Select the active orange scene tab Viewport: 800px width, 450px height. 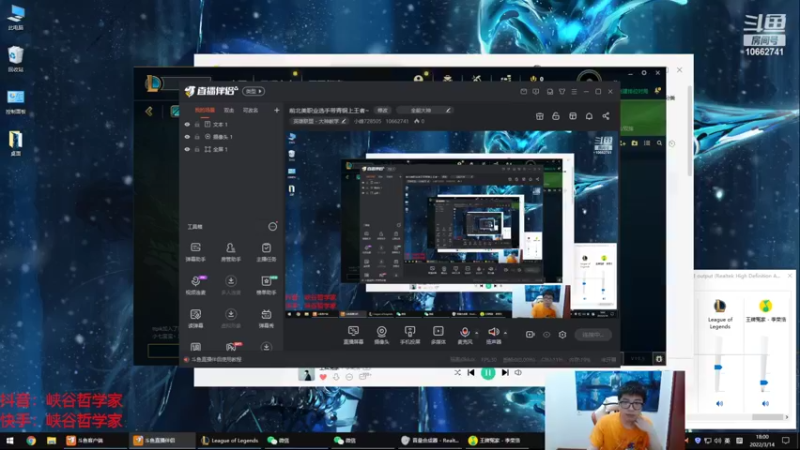pyautogui.click(x=205, y=110)
